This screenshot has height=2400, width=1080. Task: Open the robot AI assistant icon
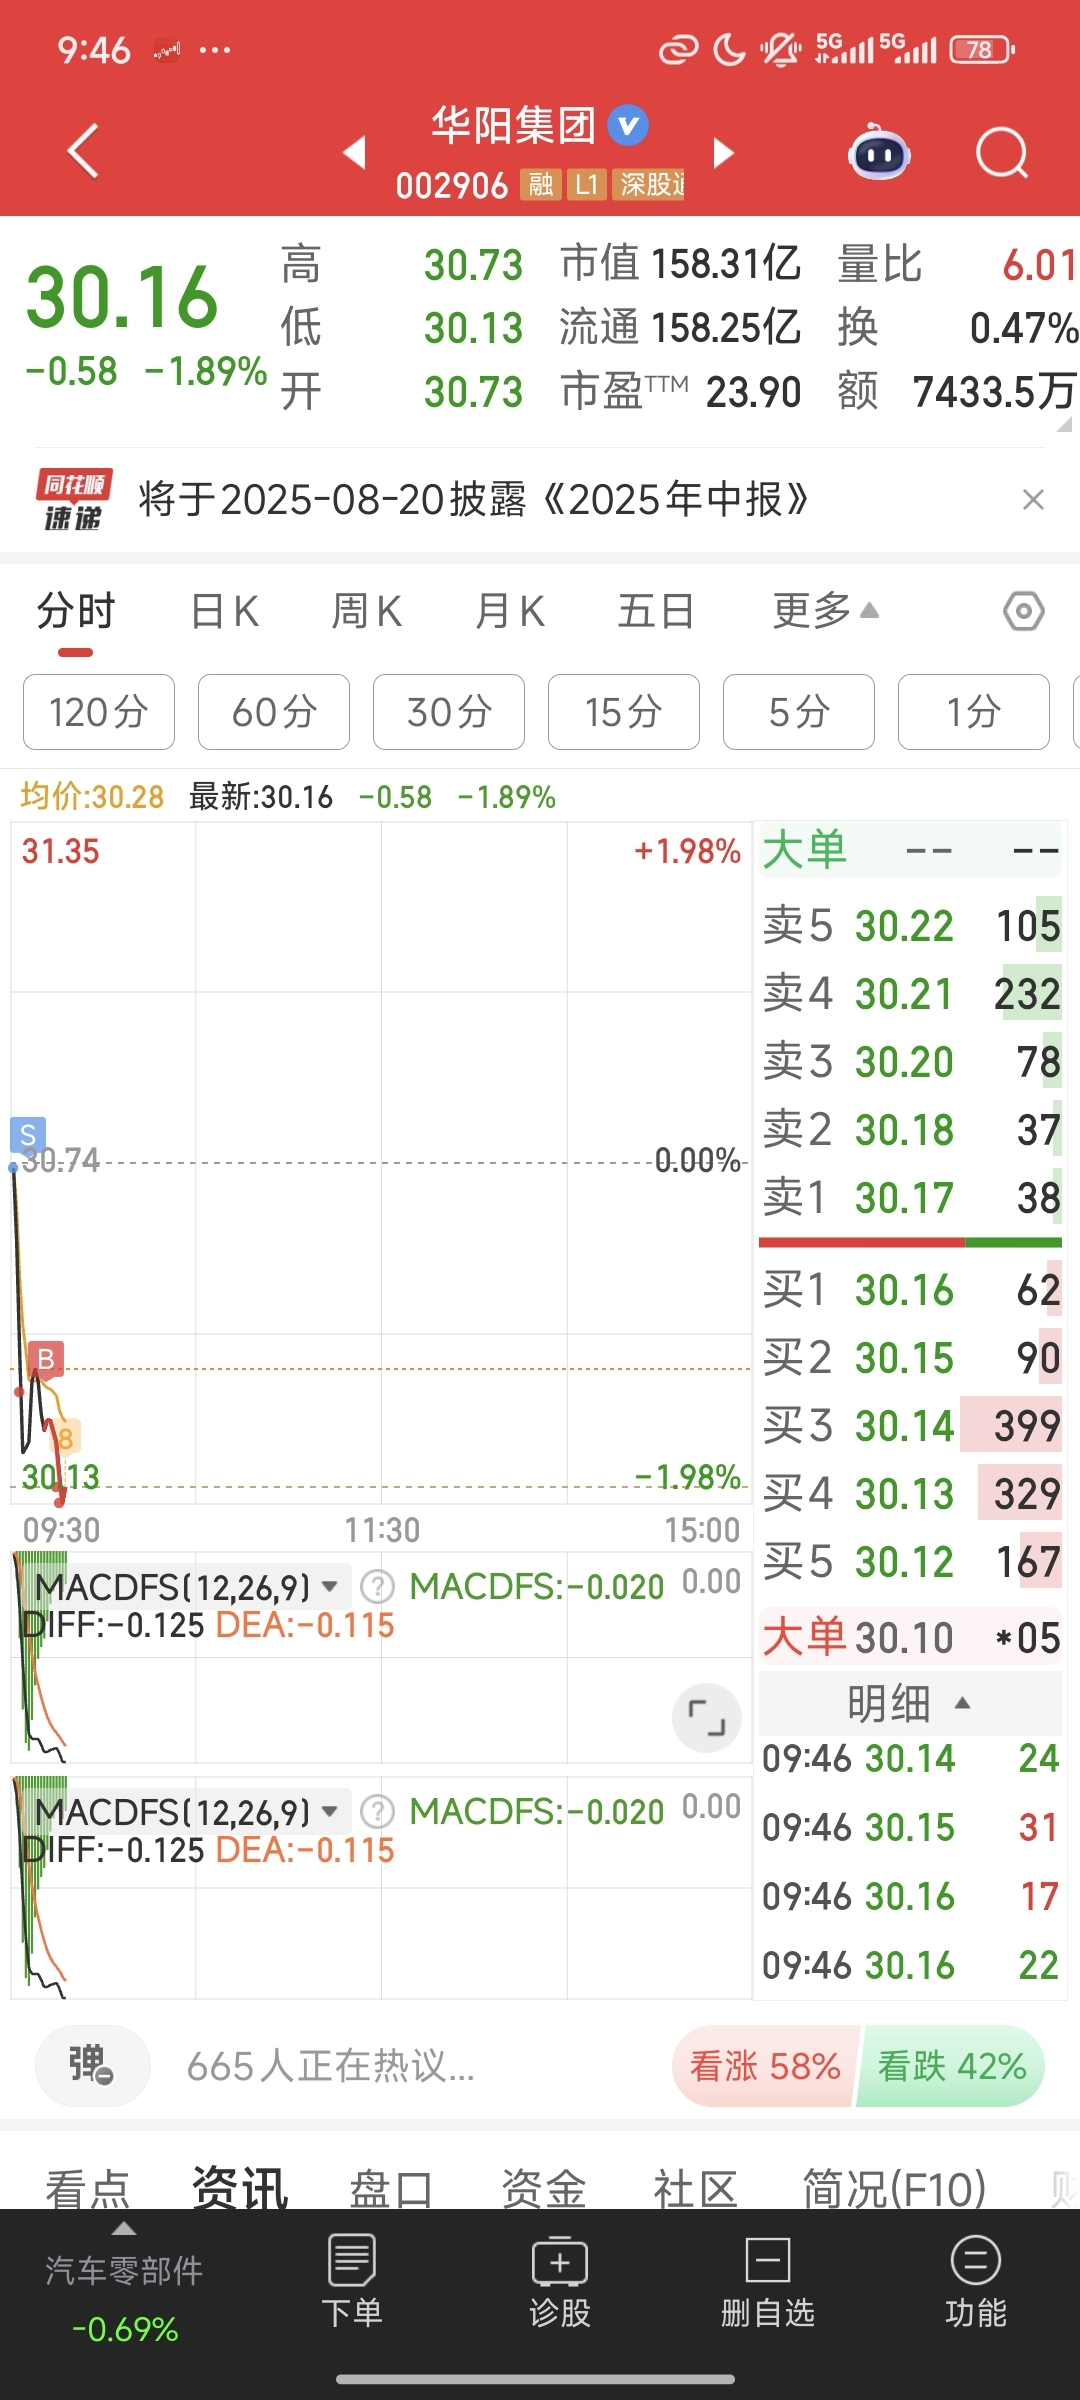[879, 152]
